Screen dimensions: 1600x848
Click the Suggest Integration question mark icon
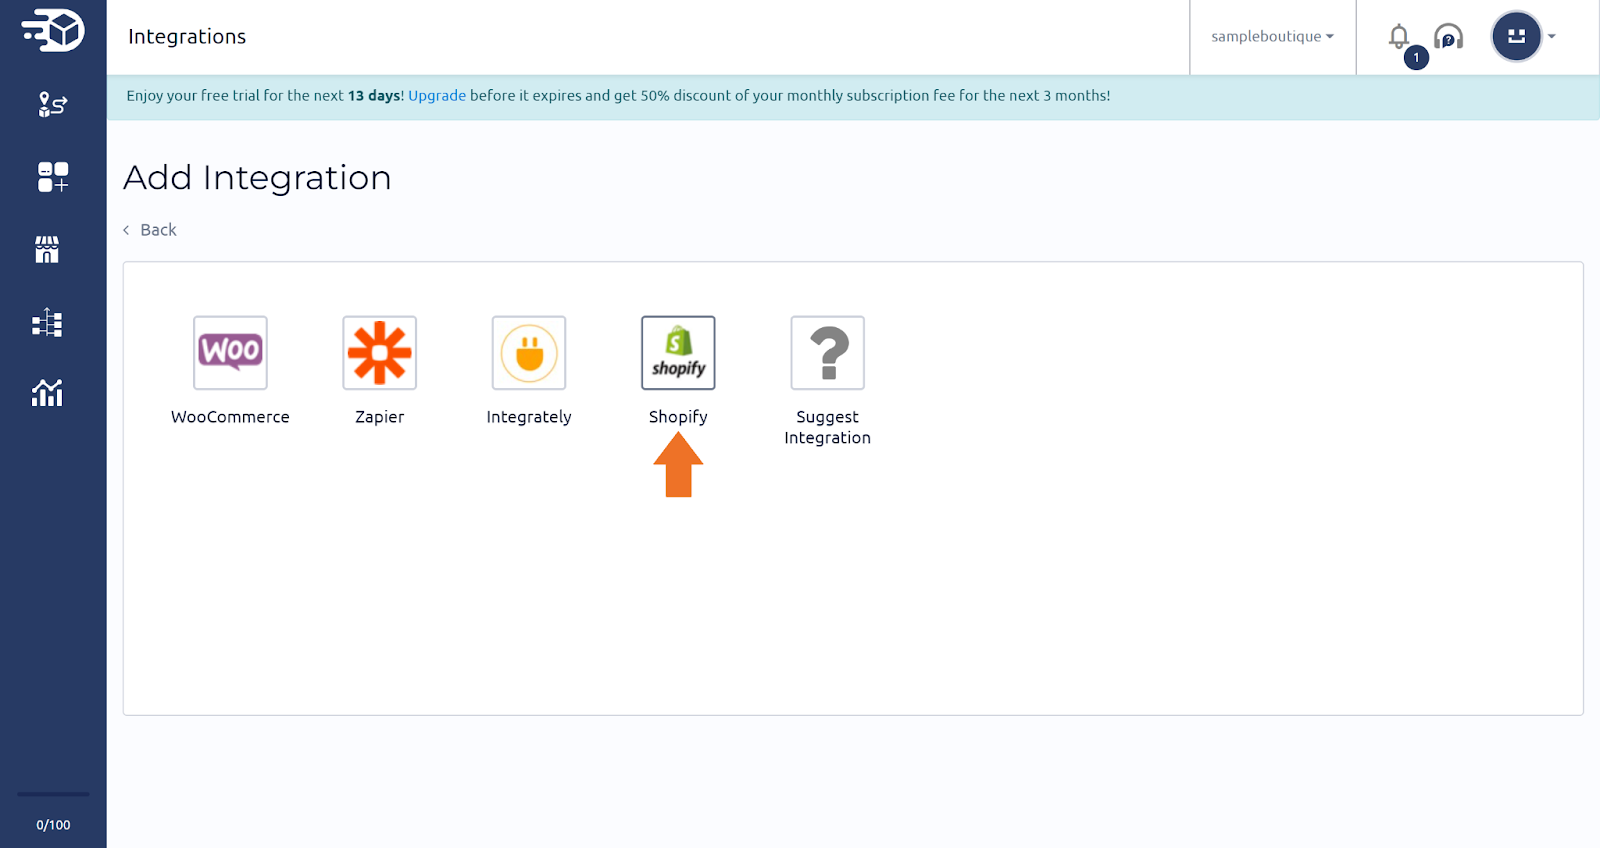828,353
